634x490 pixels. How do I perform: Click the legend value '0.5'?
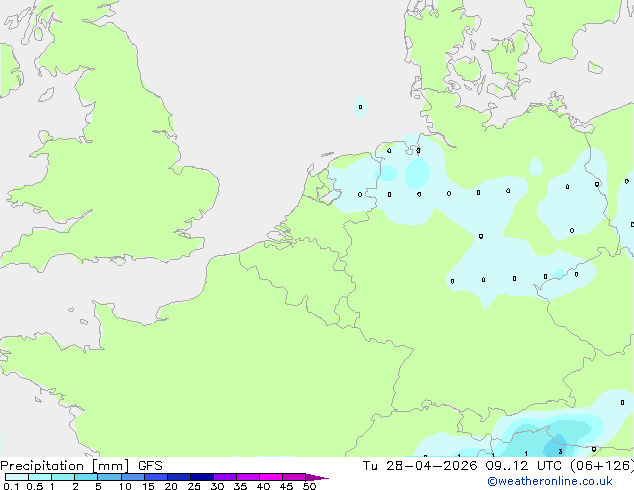pos(35,486)
